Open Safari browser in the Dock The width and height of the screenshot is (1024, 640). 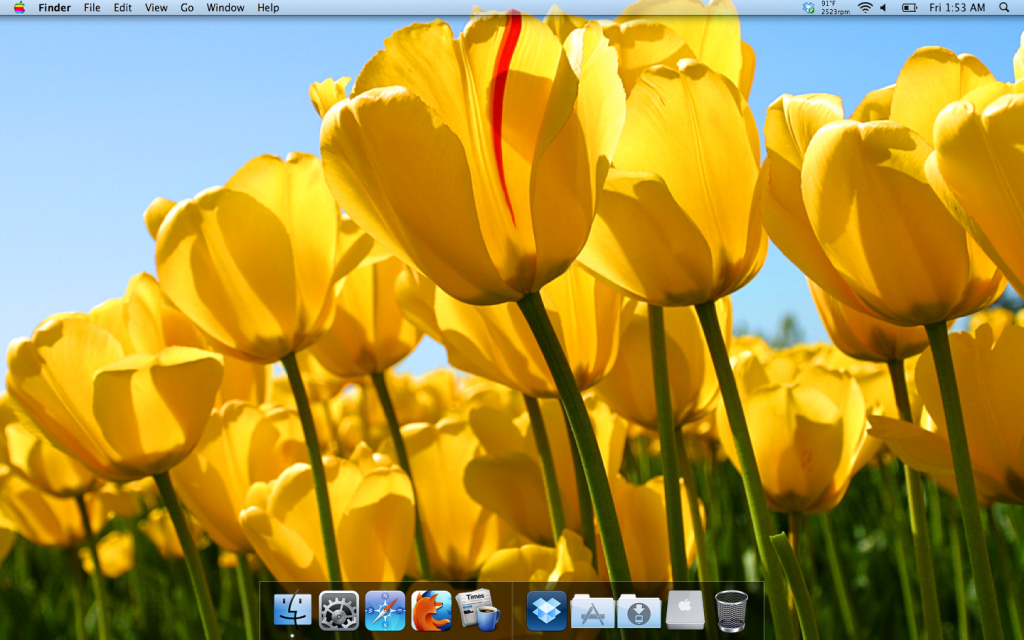click(385, 610)
